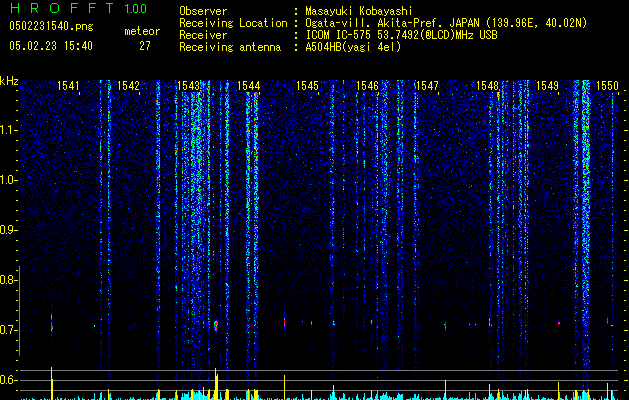Click the 1541 time axis label
629x400 pixels.
point(68,85)
